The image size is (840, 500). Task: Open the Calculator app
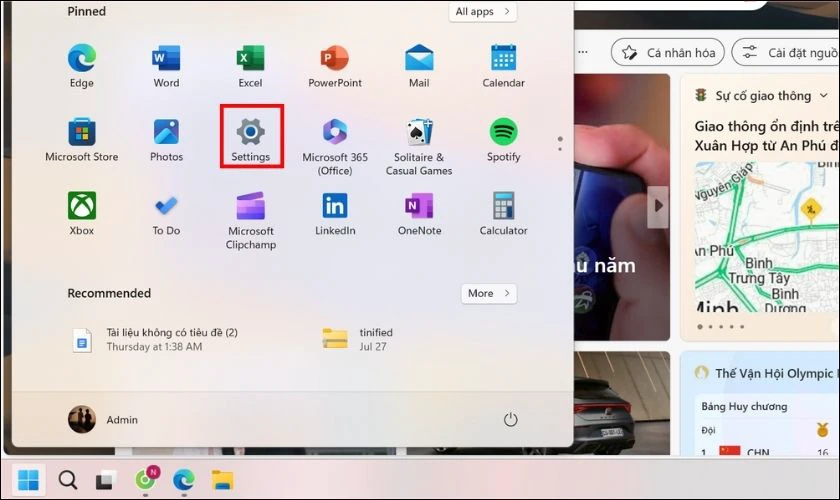pyautogui.click(x=504, y=213)
